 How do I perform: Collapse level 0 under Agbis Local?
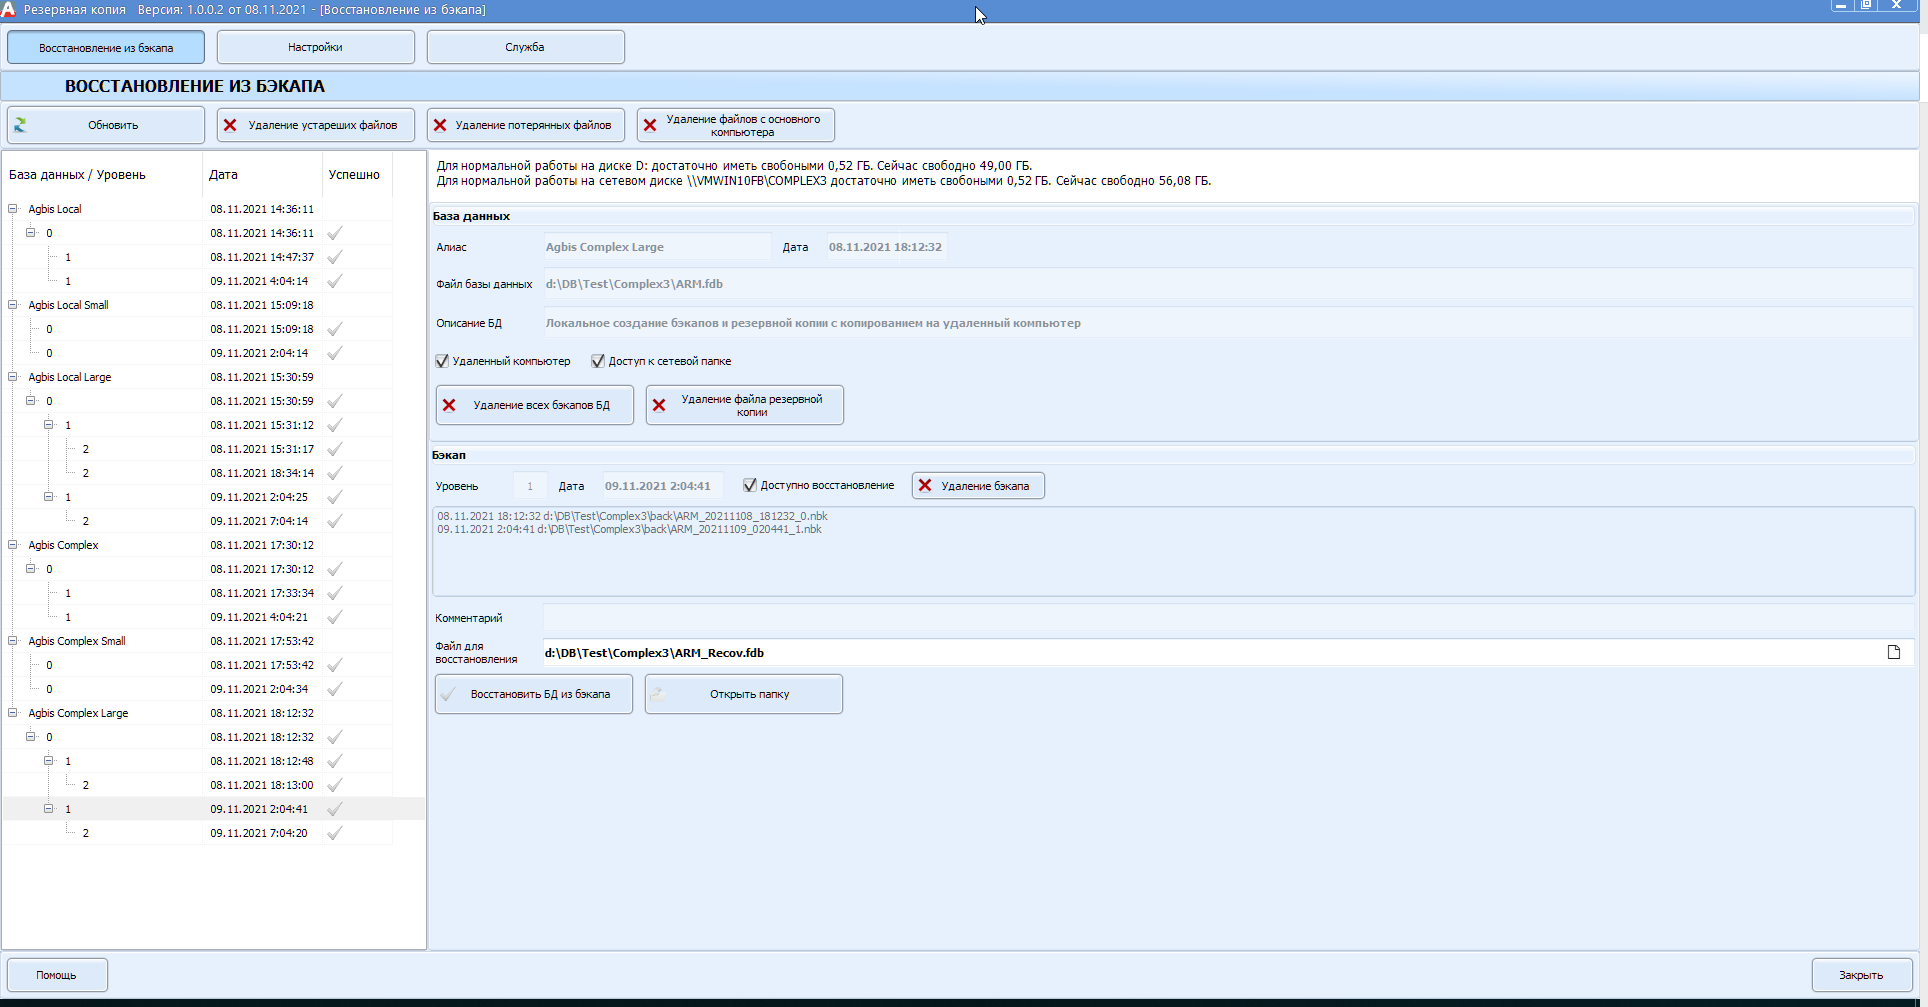(31, 233)
